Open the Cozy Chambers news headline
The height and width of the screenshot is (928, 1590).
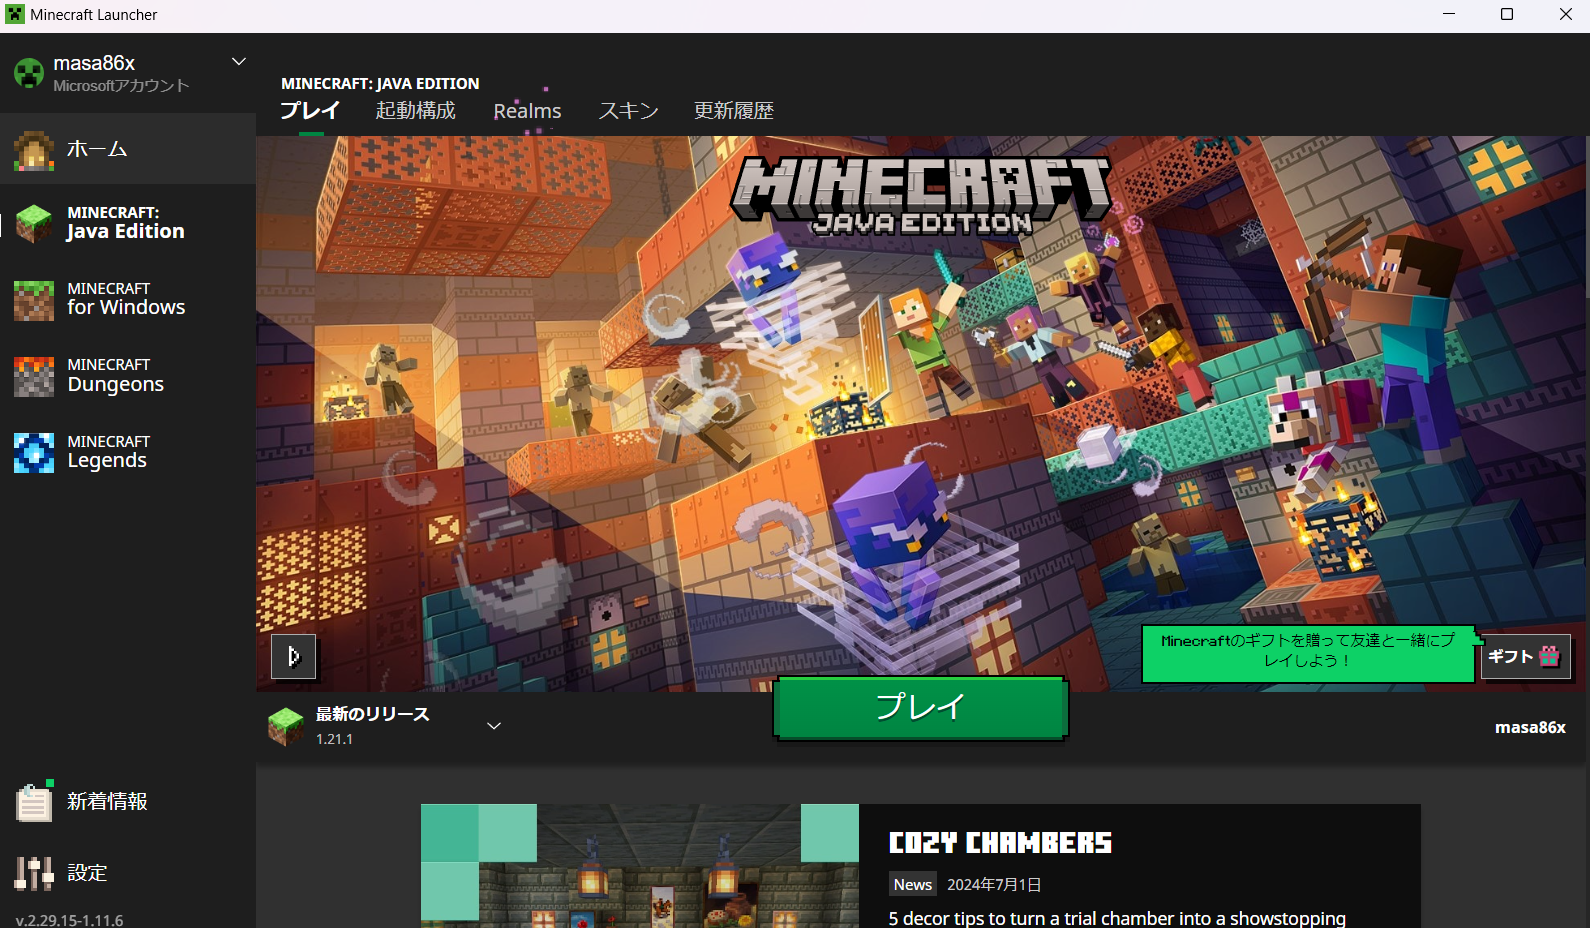[1000, 843]
